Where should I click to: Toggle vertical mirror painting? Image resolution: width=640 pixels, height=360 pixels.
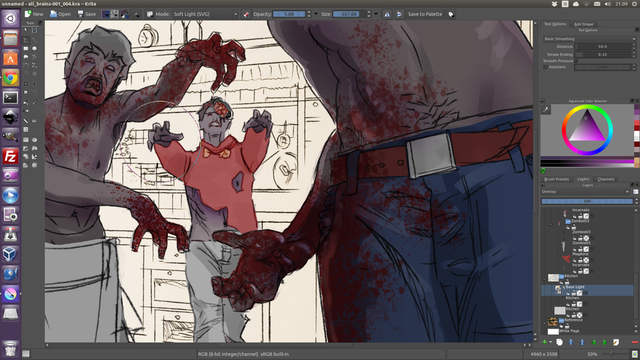(x=399, y=14)
